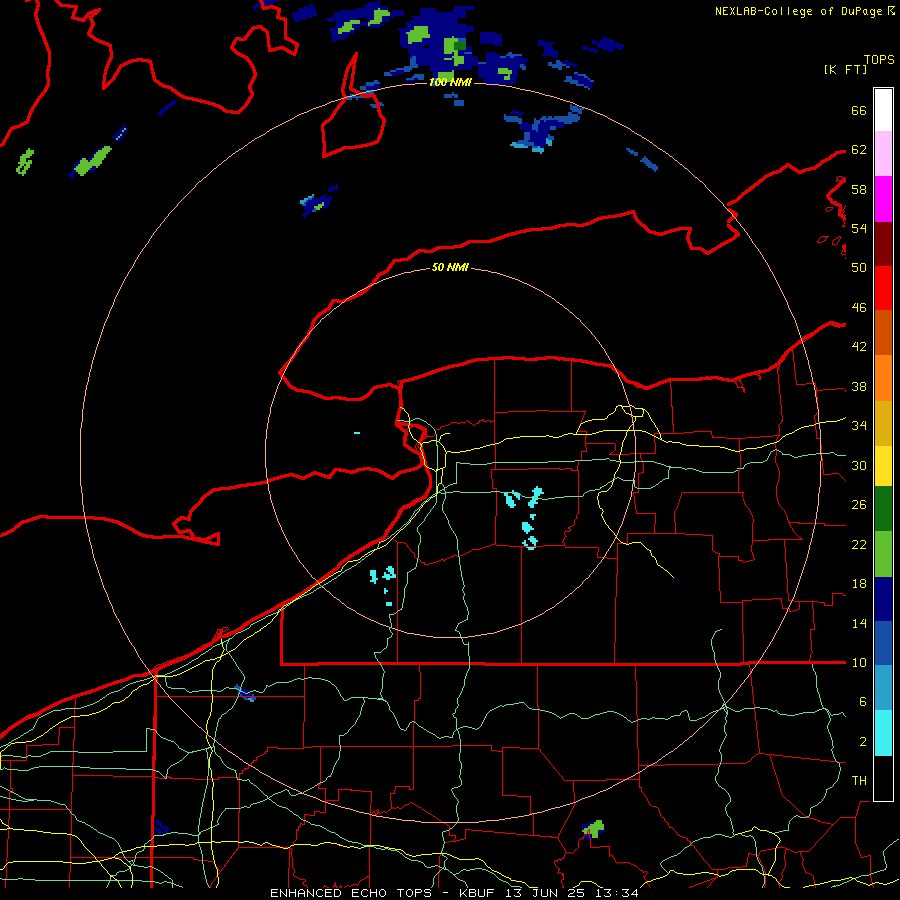
Task: Click the legend value 14
Action: pyautogui.click(x=859, y=623)
